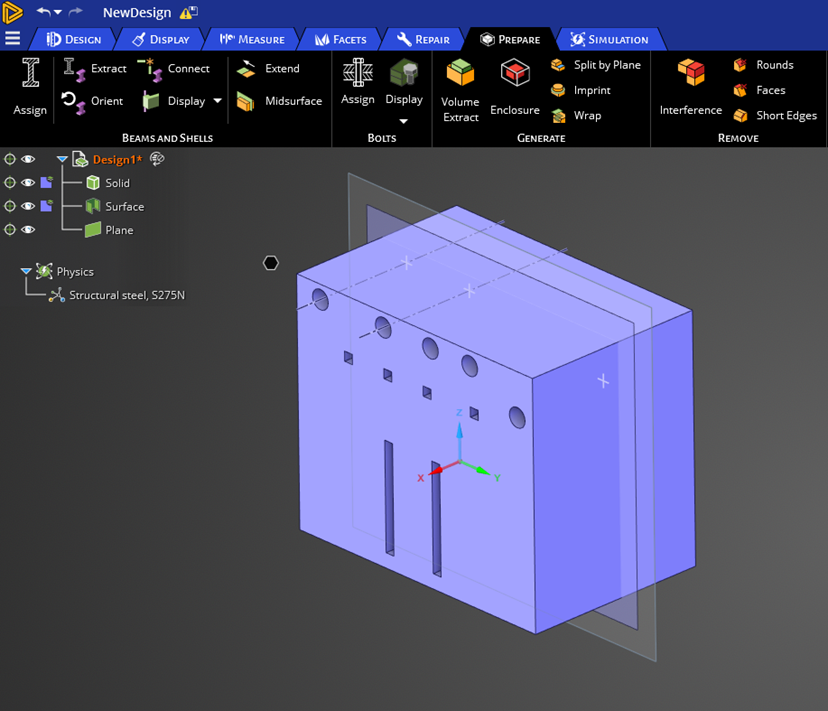
Task: Hide the Solid body using eye icon
Action: pos(28,183)
